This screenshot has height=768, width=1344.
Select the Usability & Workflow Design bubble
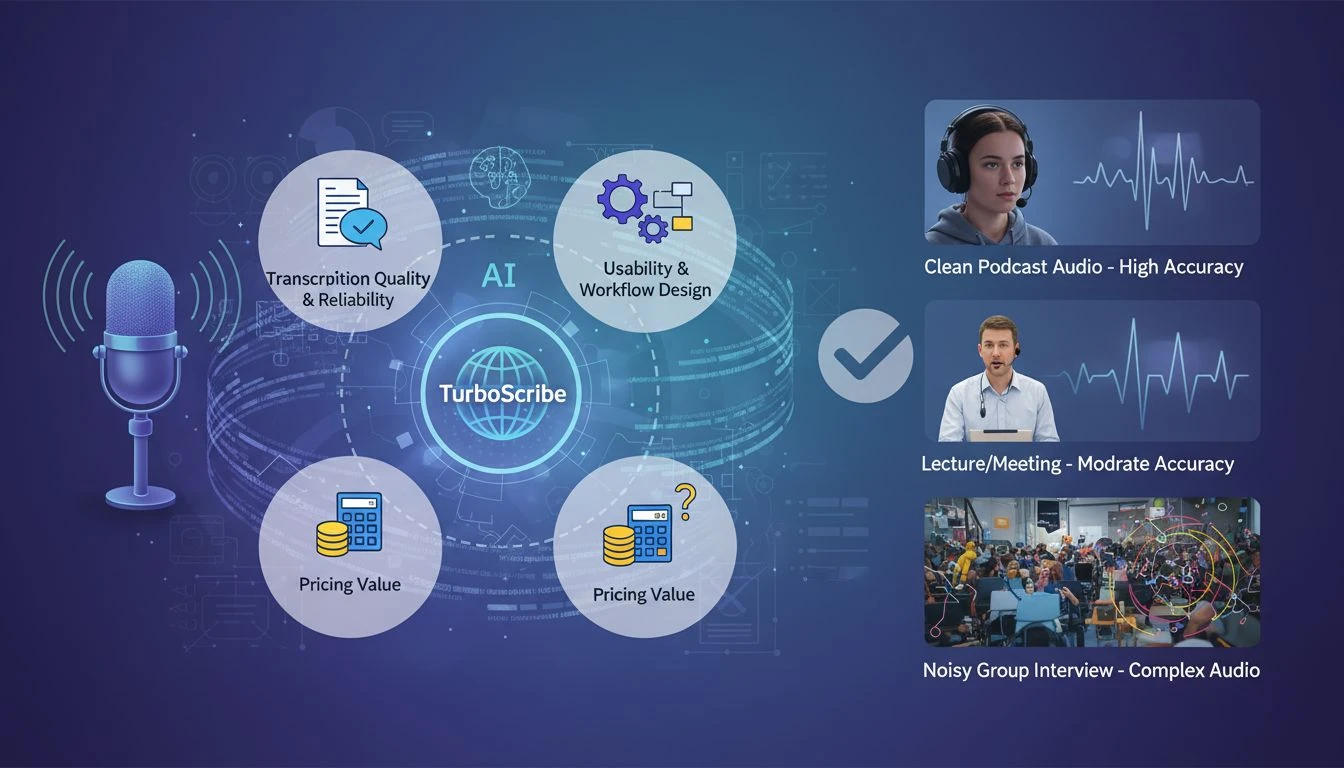[x=645, y=241]
